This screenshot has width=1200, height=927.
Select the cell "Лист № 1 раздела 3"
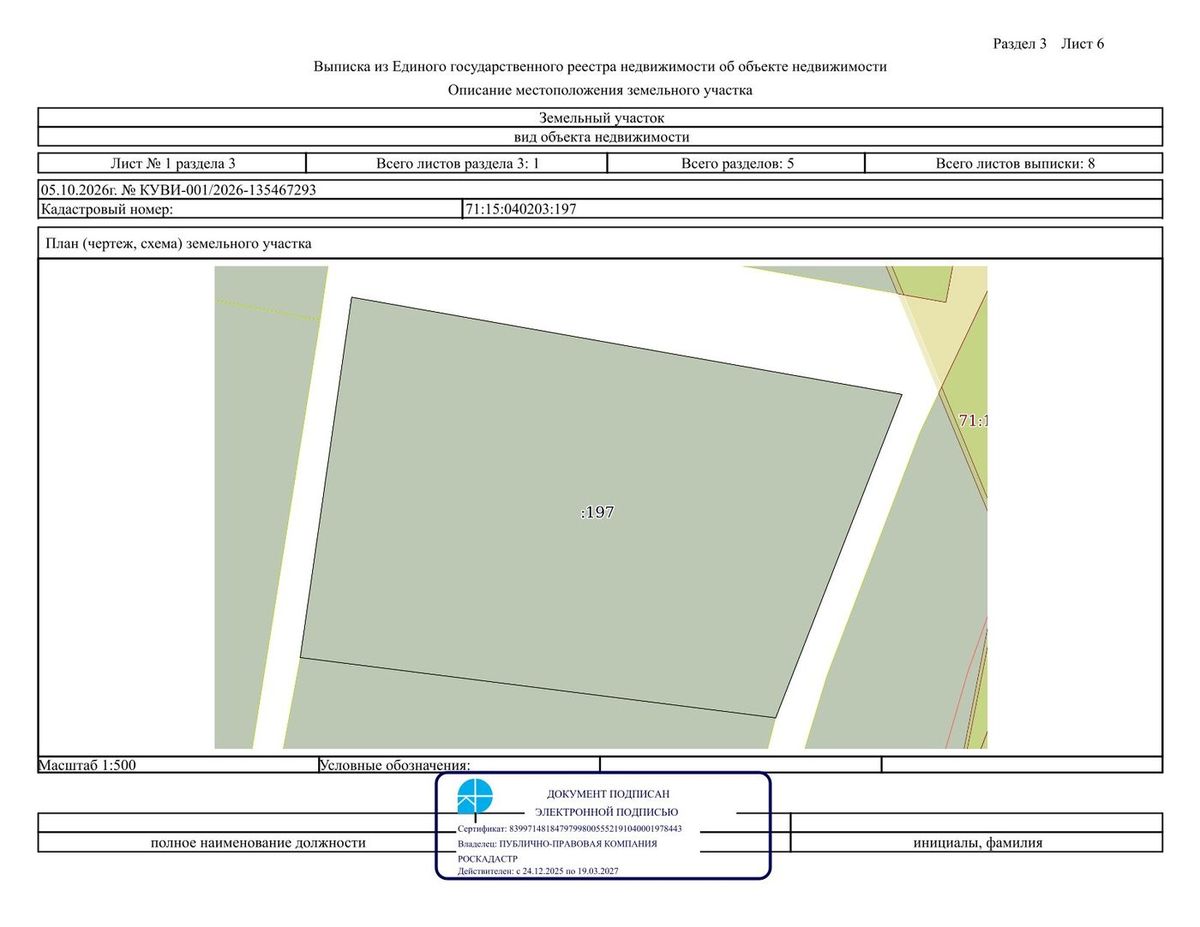click(172, 163)
